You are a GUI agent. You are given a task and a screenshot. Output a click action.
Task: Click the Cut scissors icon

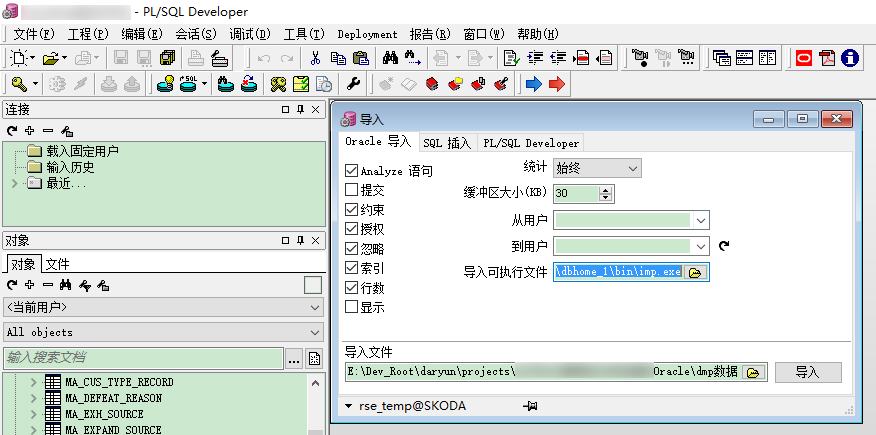(x=316, y=58)
